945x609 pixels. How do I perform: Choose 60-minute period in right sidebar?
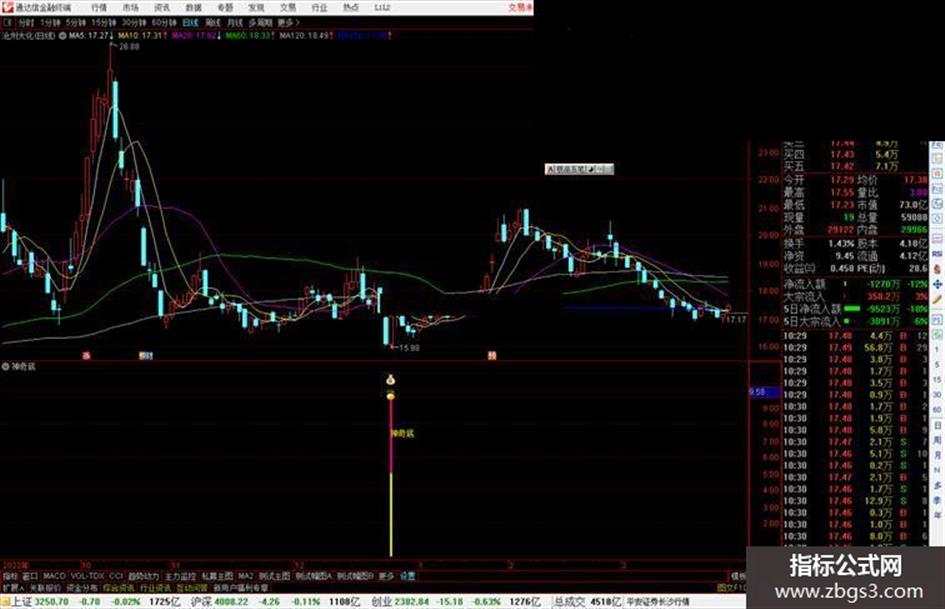click(x=937, y=410)
